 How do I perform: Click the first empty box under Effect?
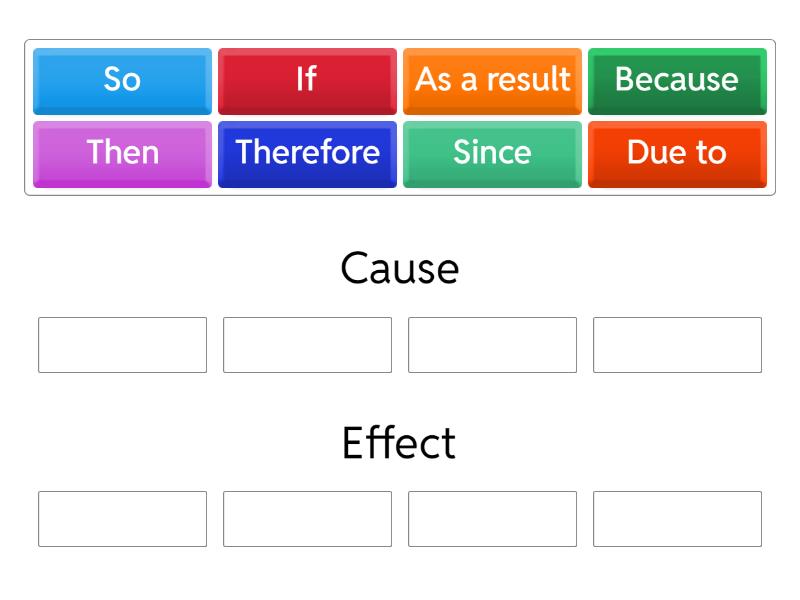(x=122, y=519)
